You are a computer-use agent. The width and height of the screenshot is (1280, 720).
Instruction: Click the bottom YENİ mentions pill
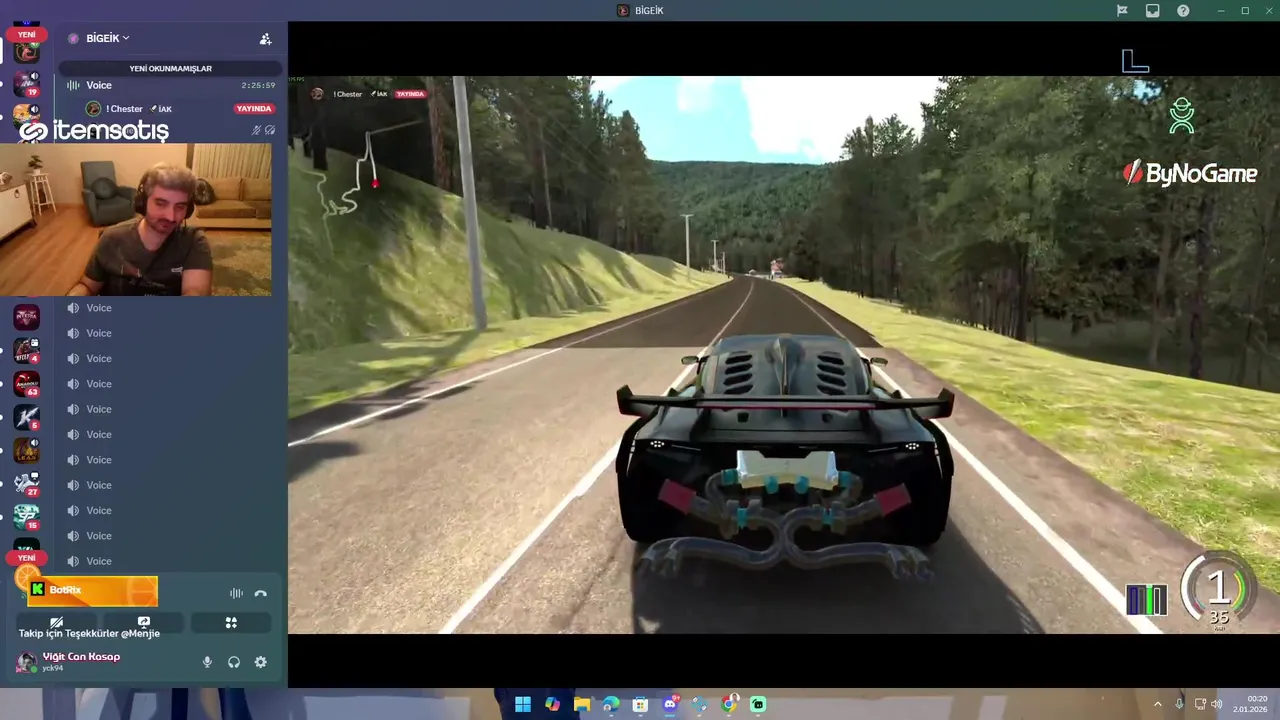tap(26, 558)
